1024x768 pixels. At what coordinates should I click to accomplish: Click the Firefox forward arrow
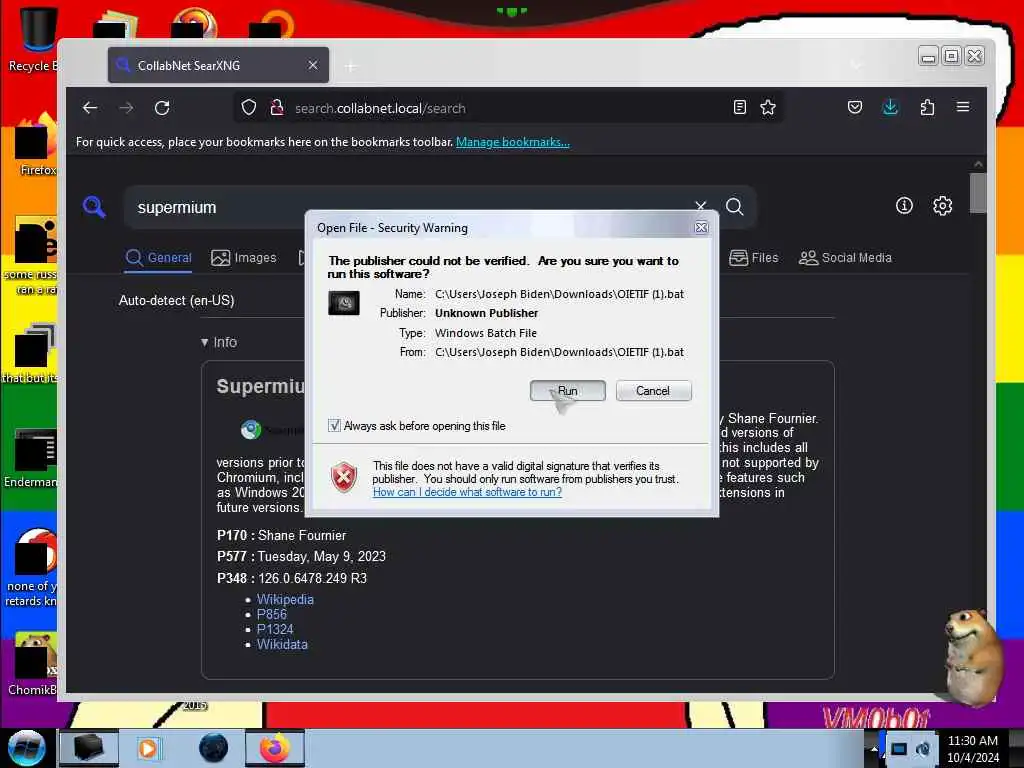(x=126, y=108)
